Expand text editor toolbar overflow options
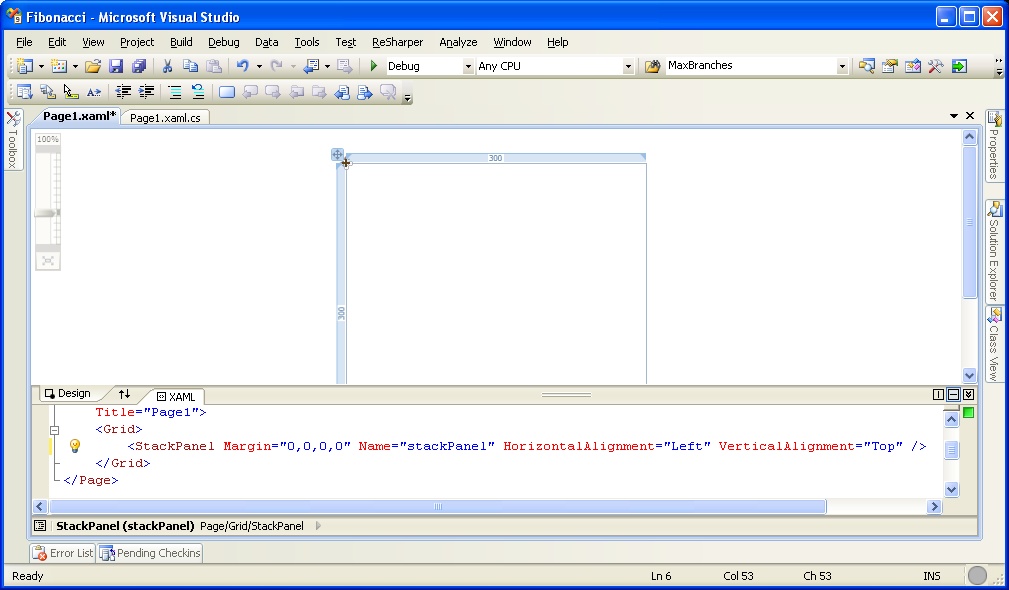 point(407,98)
